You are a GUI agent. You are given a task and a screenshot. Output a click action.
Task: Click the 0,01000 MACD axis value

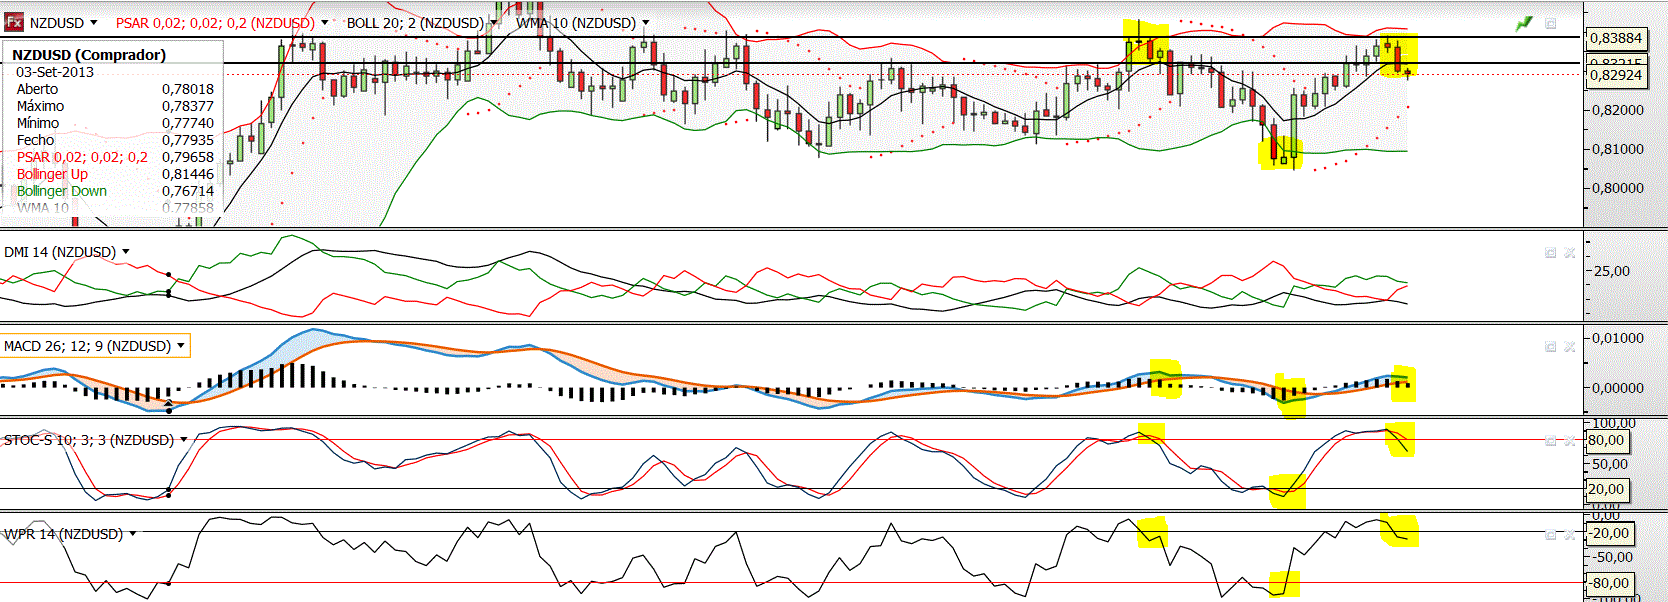tap(1618, 338)
